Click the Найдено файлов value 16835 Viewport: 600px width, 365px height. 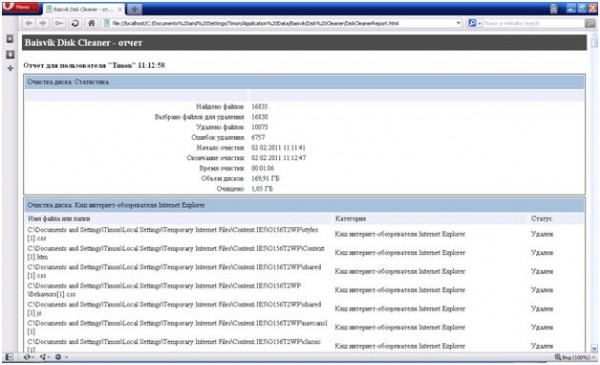click(x=259, y=106)
